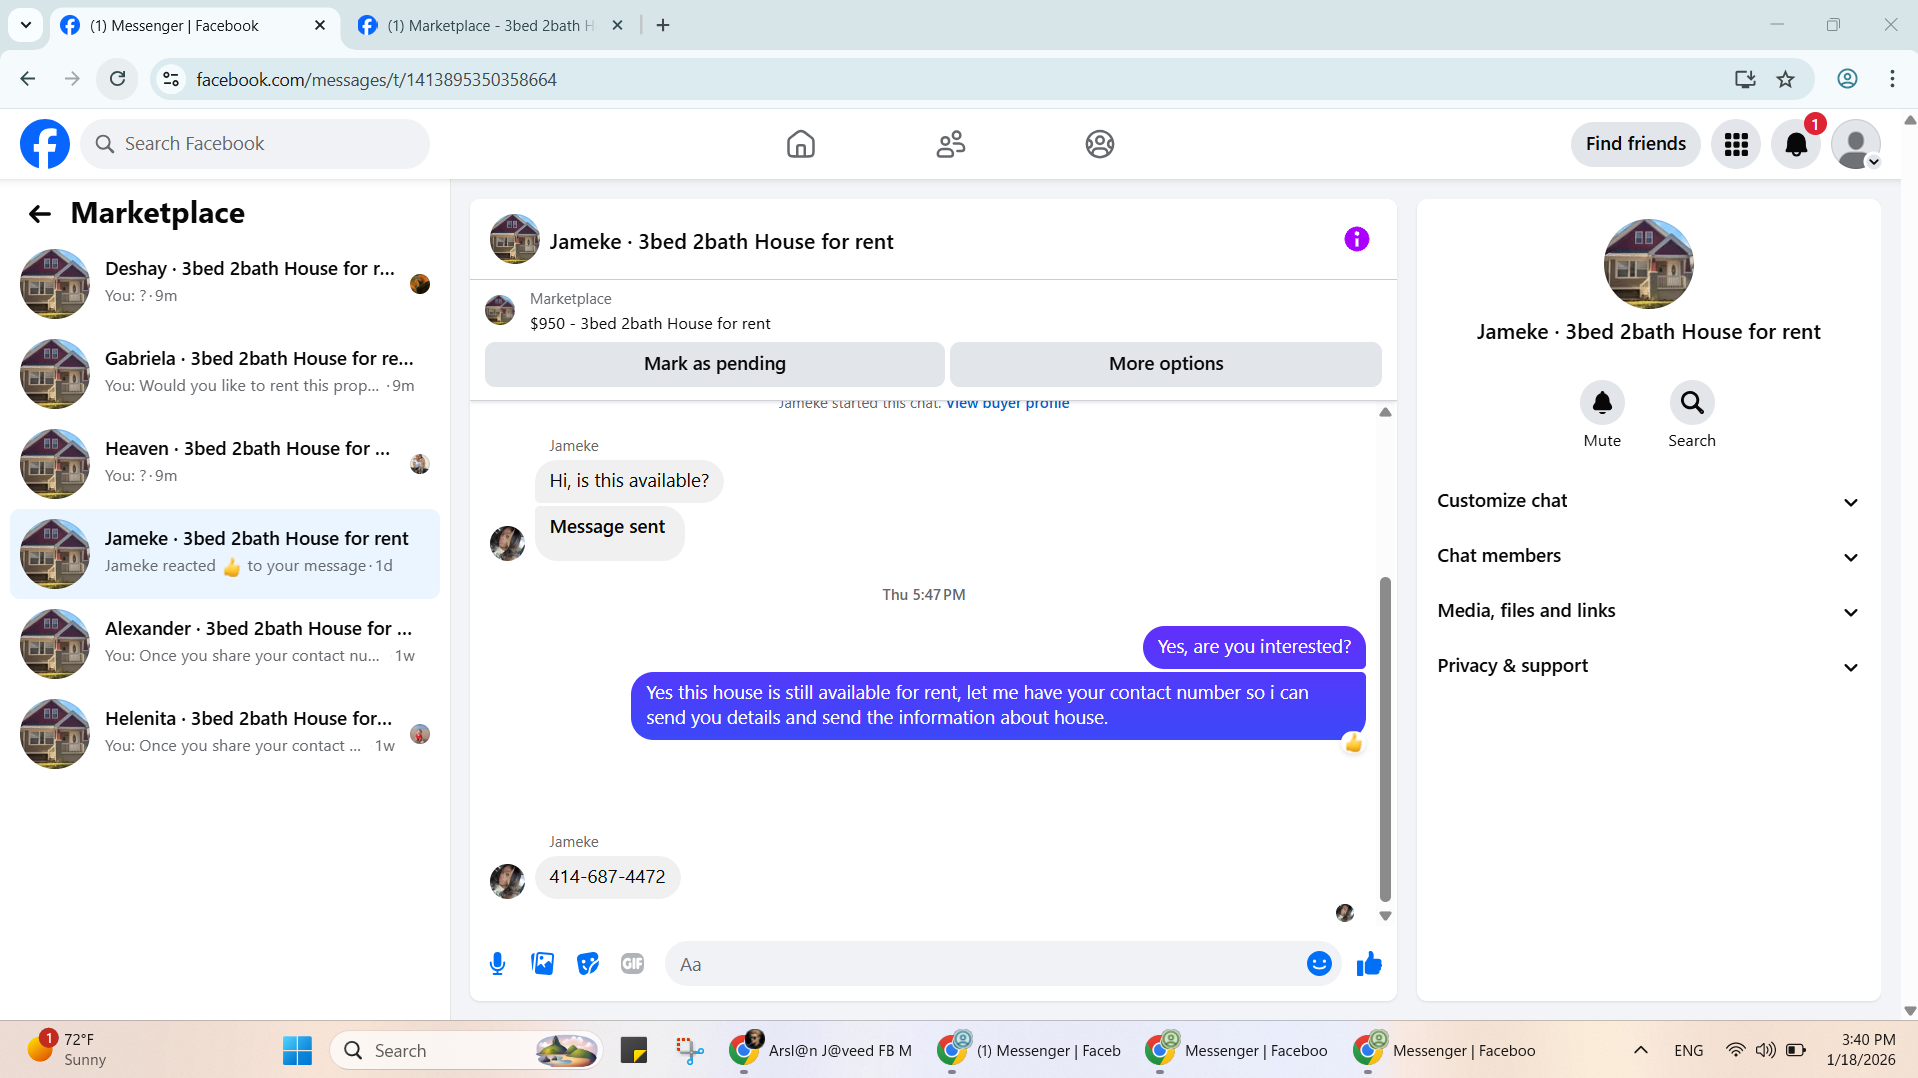The height and width of the screenshot is (1078, 1918).
Task: Open the Arsl@n J@veed FB Chrome window
Action: tap(820, 1050)
